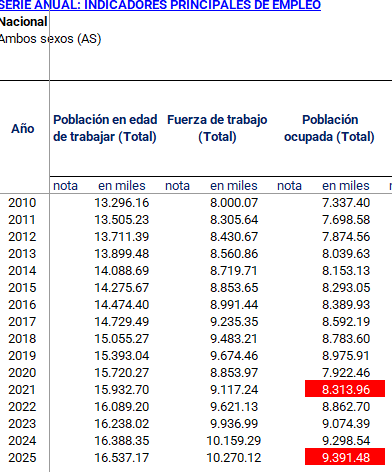Select the year 2010 cell

(22, 203)
